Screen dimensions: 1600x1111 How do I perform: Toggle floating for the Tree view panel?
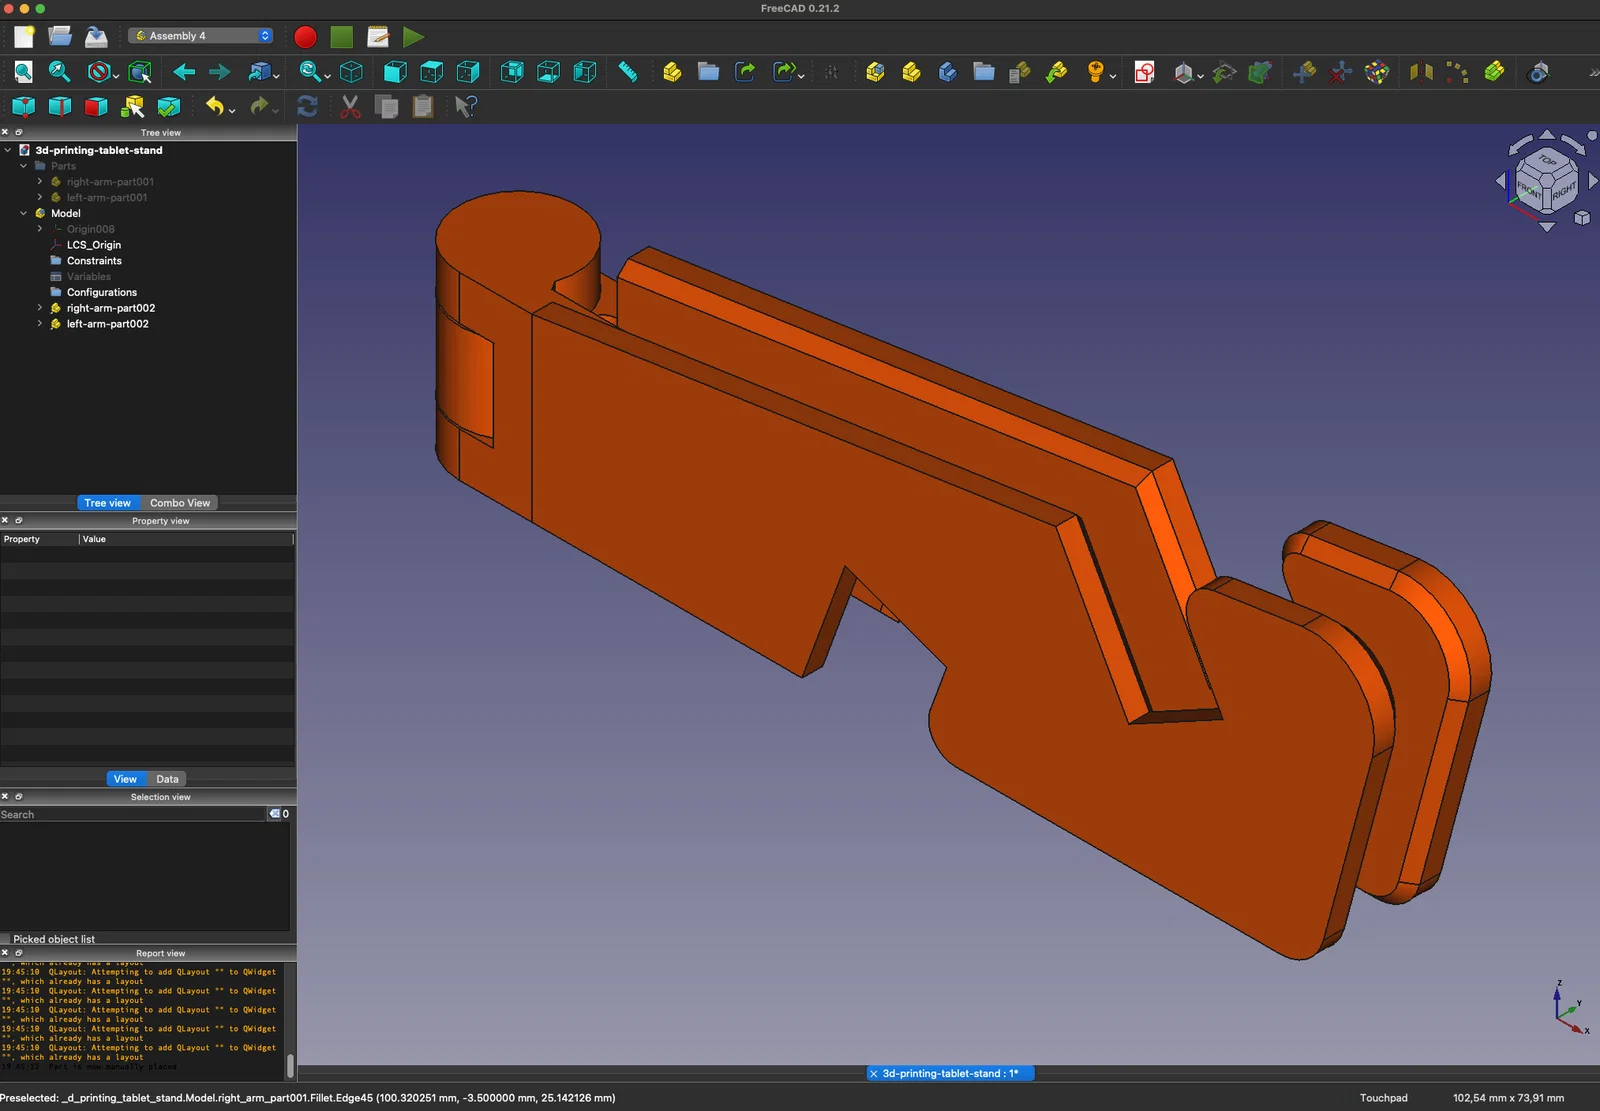pyautogui.click(x=19, y=132)
